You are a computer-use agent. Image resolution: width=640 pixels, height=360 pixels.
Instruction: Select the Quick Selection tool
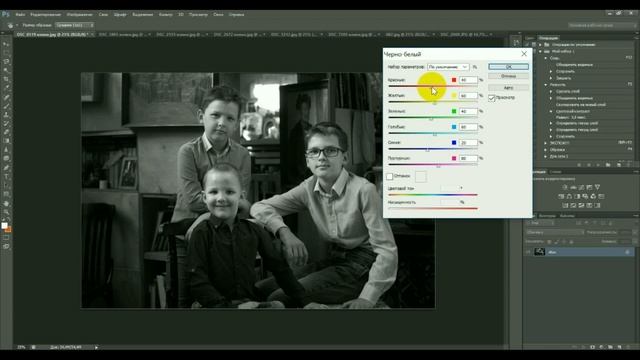point(6,70)
